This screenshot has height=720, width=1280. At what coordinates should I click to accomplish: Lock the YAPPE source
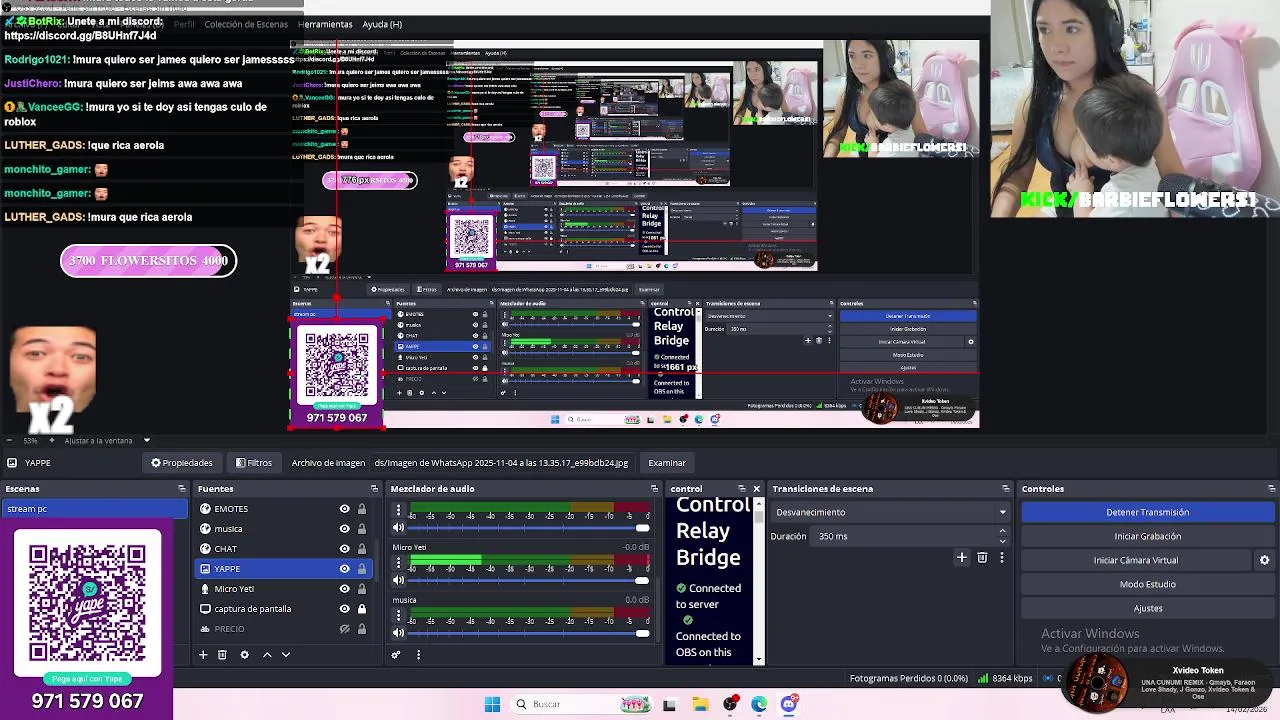362,569
